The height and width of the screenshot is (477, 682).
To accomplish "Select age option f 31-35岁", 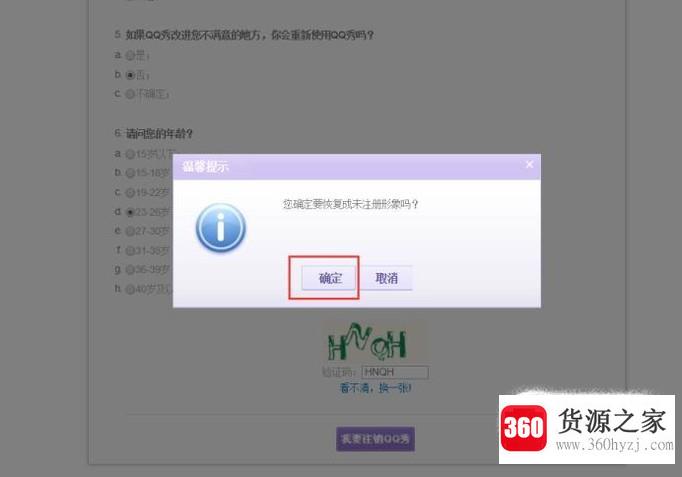I will coord(130,251).
